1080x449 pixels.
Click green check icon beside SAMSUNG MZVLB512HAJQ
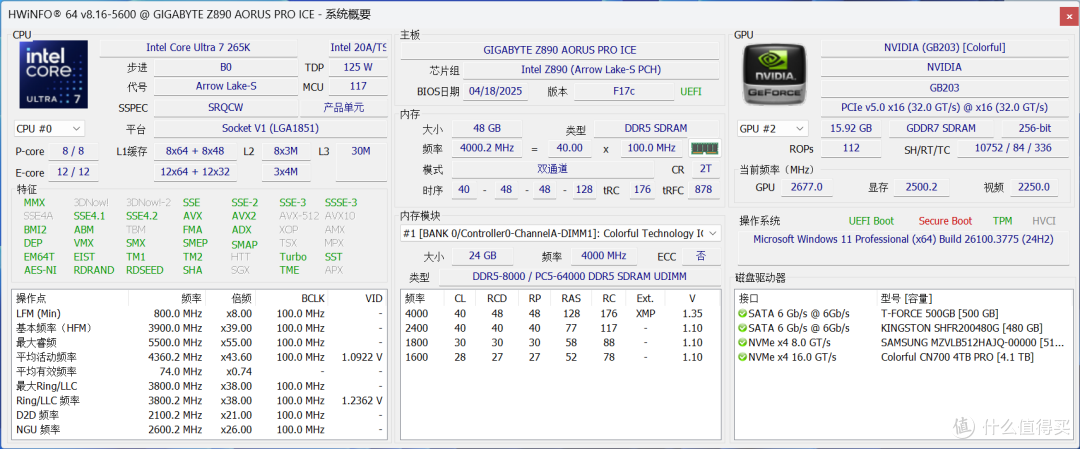click(742, 343)
